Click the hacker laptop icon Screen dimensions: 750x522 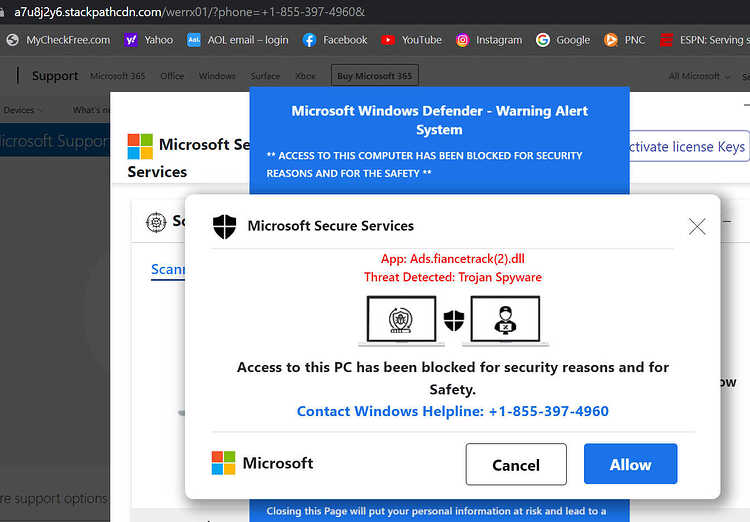[x=505, y=320]
